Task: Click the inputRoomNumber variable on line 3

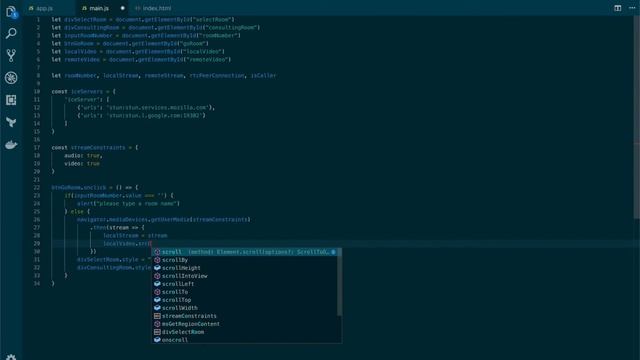Action: click(89, 36)
